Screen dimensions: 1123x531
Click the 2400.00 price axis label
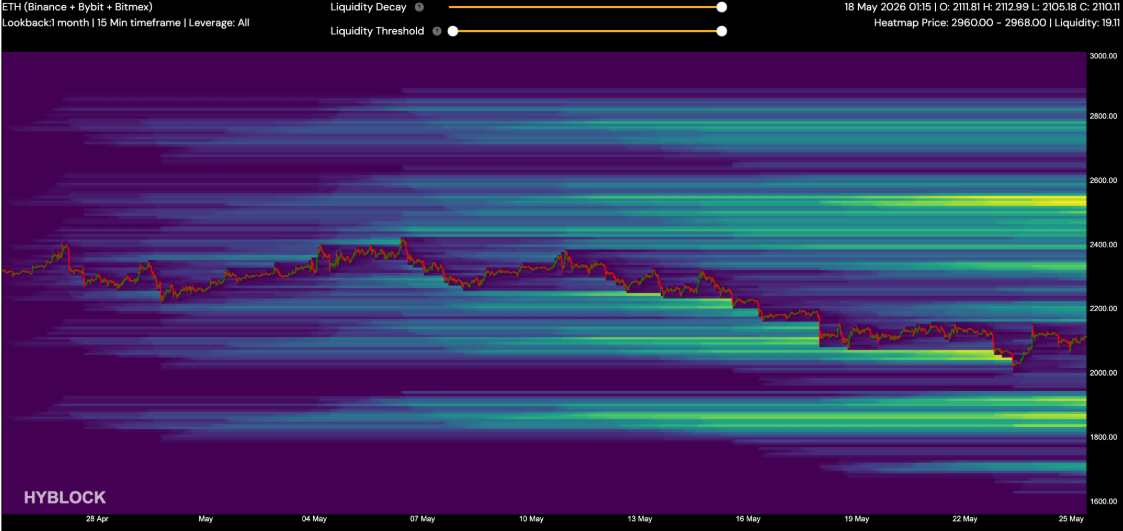[x=1104, y=245]
